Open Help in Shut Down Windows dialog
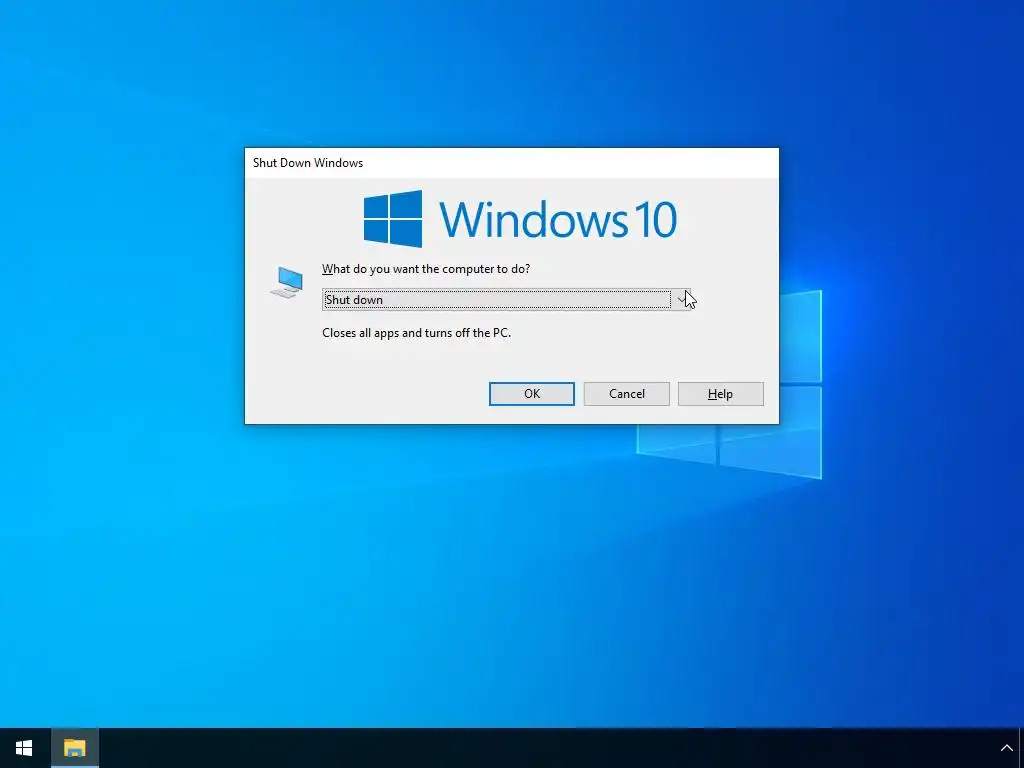 click(x=720, y=394)
